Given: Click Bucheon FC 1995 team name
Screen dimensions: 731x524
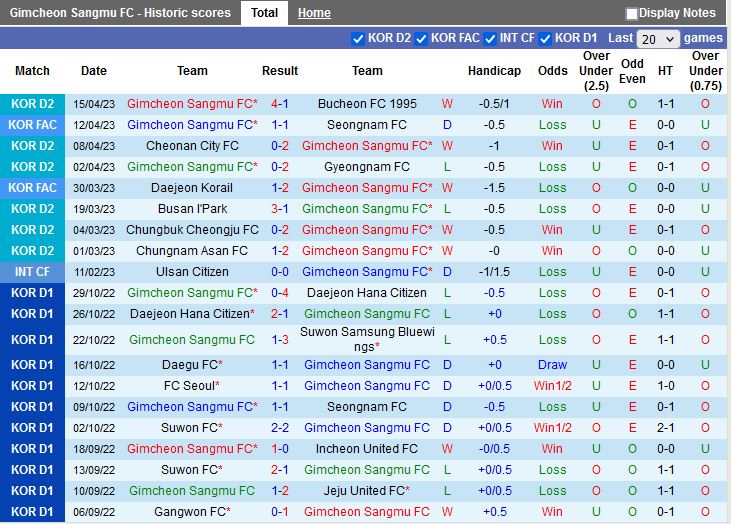Looking at the screenshot, I should pos(367,104).
